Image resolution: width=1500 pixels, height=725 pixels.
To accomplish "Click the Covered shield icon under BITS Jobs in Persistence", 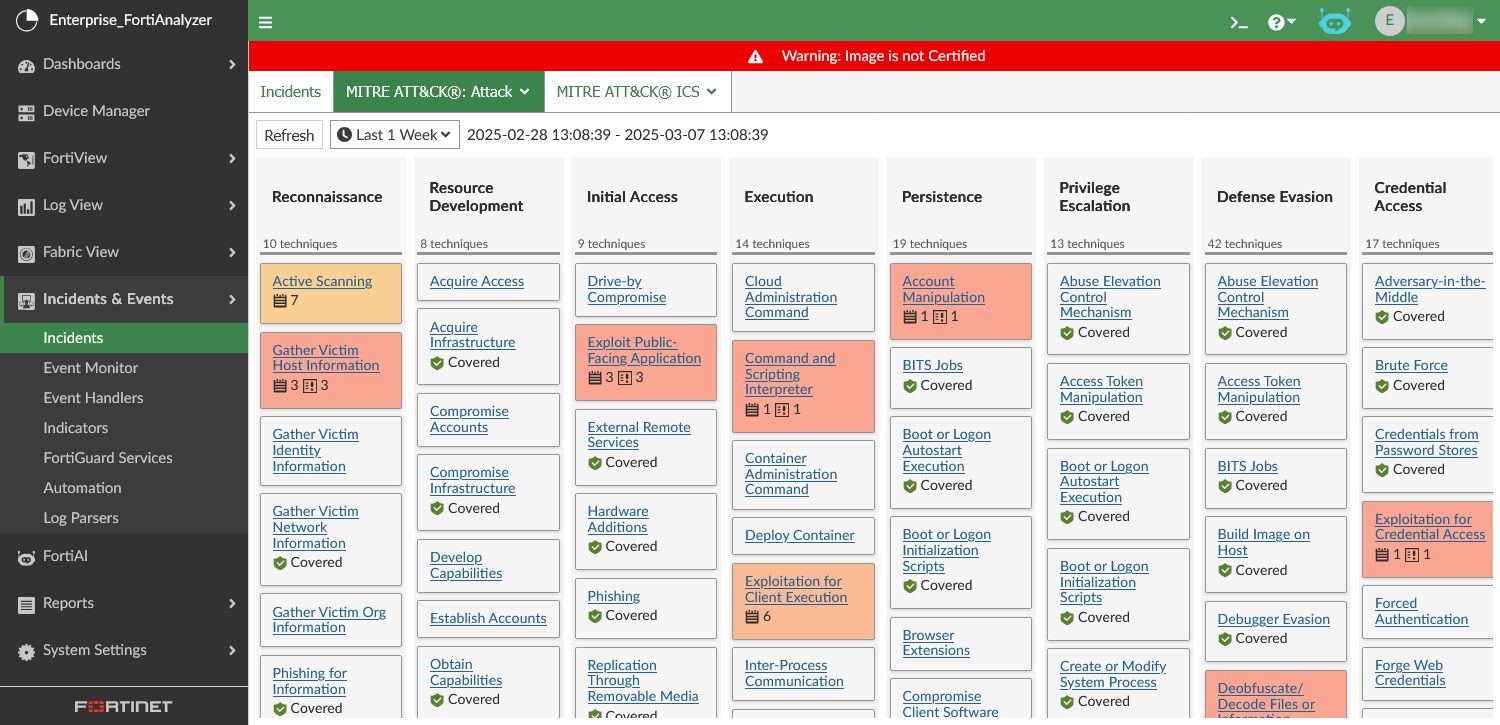I will pyautogui.click(x=910, y=385).
